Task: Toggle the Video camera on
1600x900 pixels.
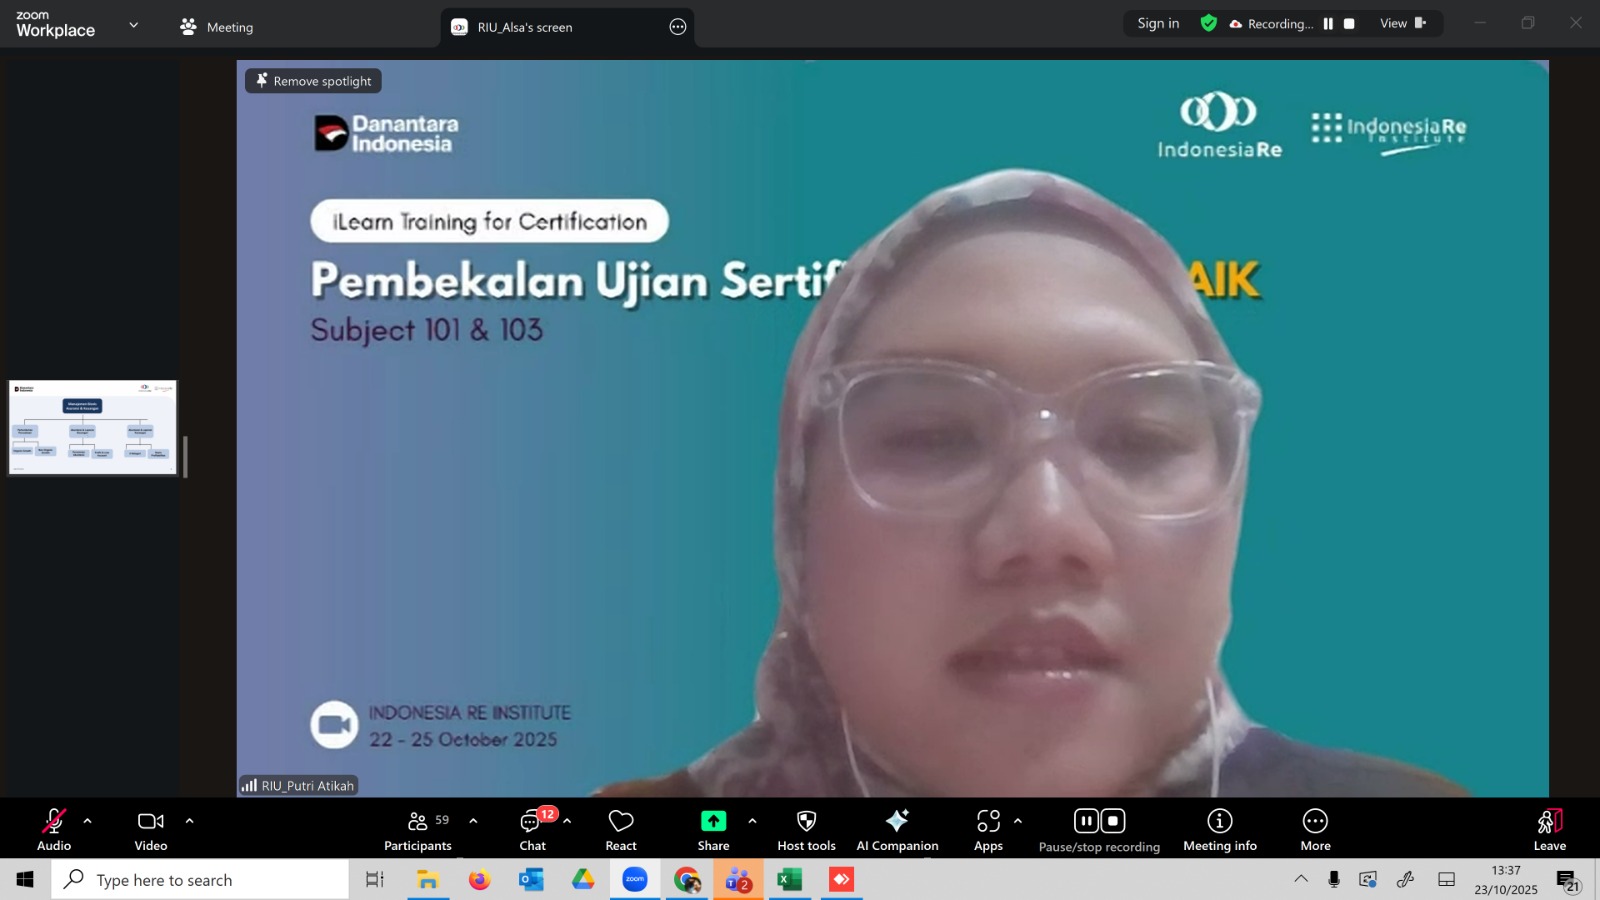Action: 151,830
